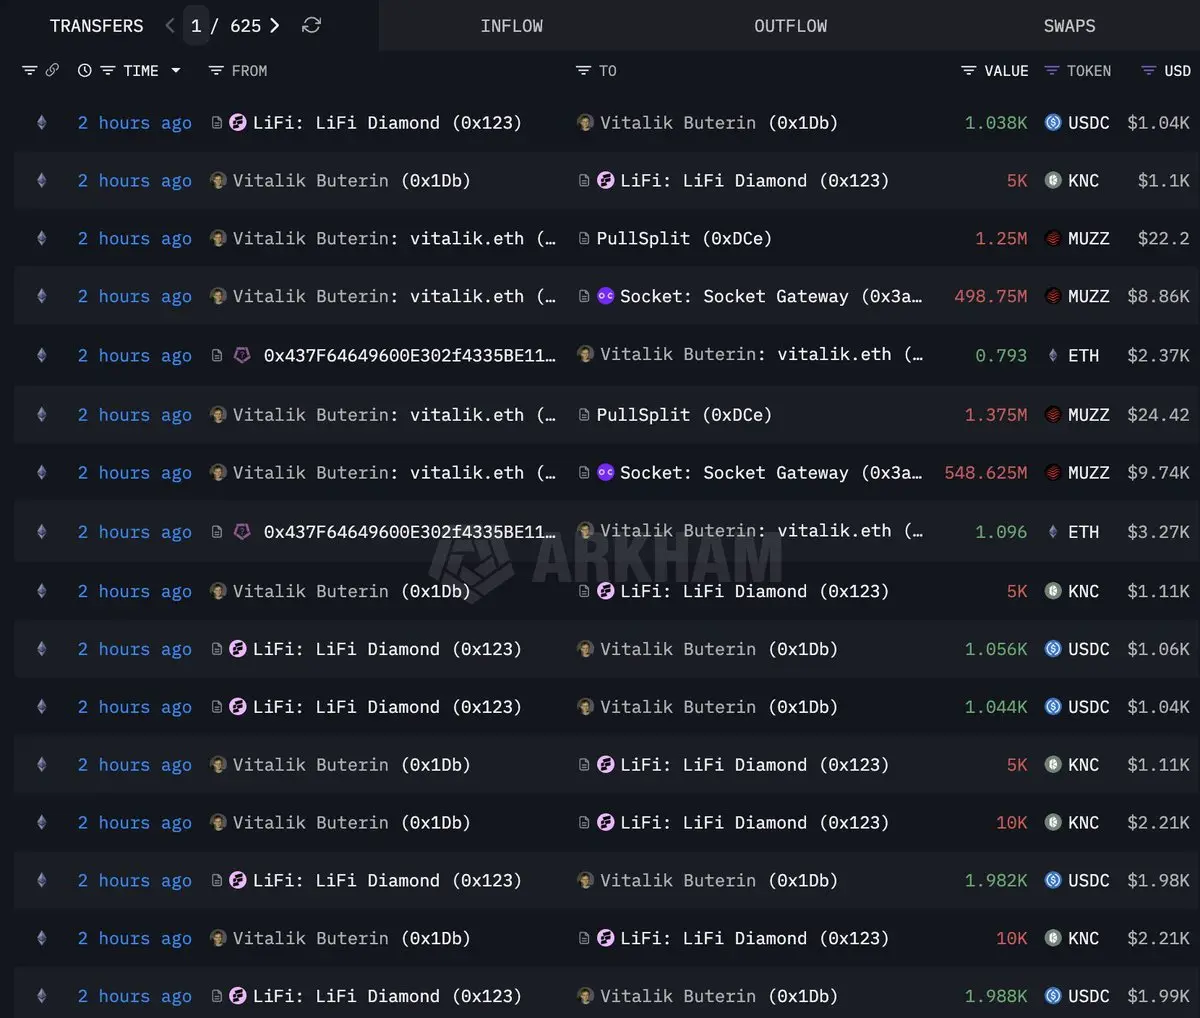Click sender icon in 1.096 ETH row
The height and width of the screenshot is (1018, 1200).
pyautogui.click(x=242, y=532)
